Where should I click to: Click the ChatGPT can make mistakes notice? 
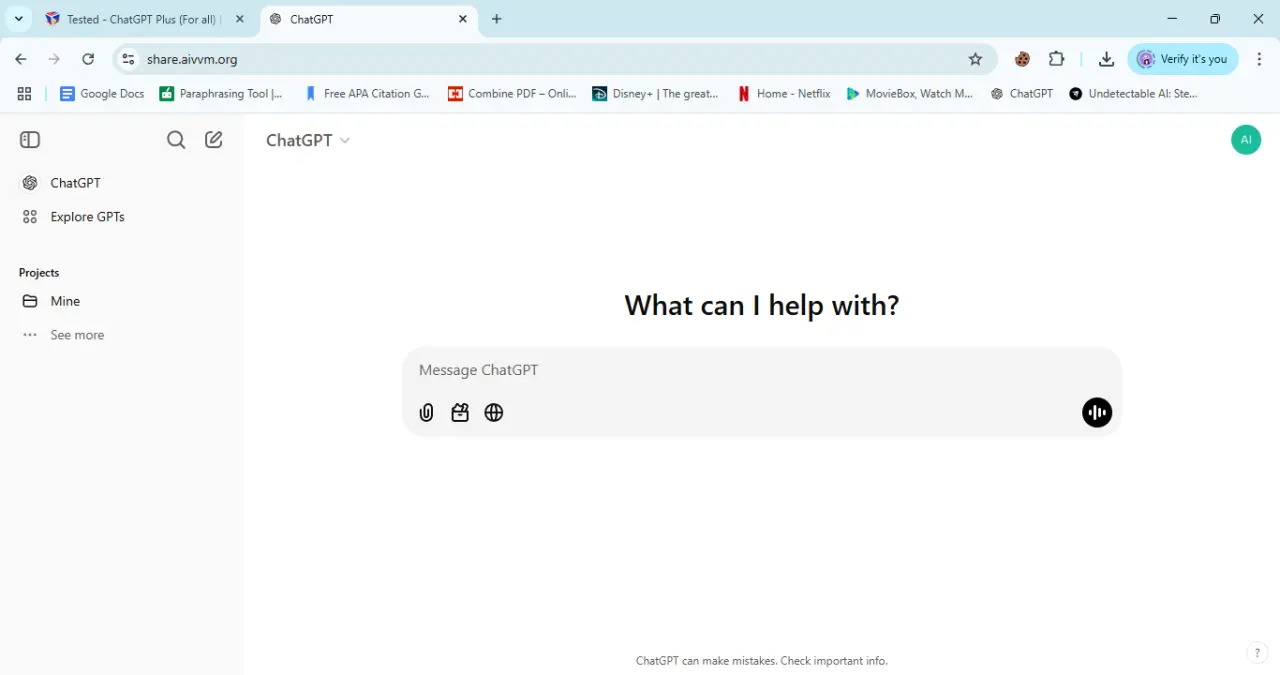click(x=762, y=661)
